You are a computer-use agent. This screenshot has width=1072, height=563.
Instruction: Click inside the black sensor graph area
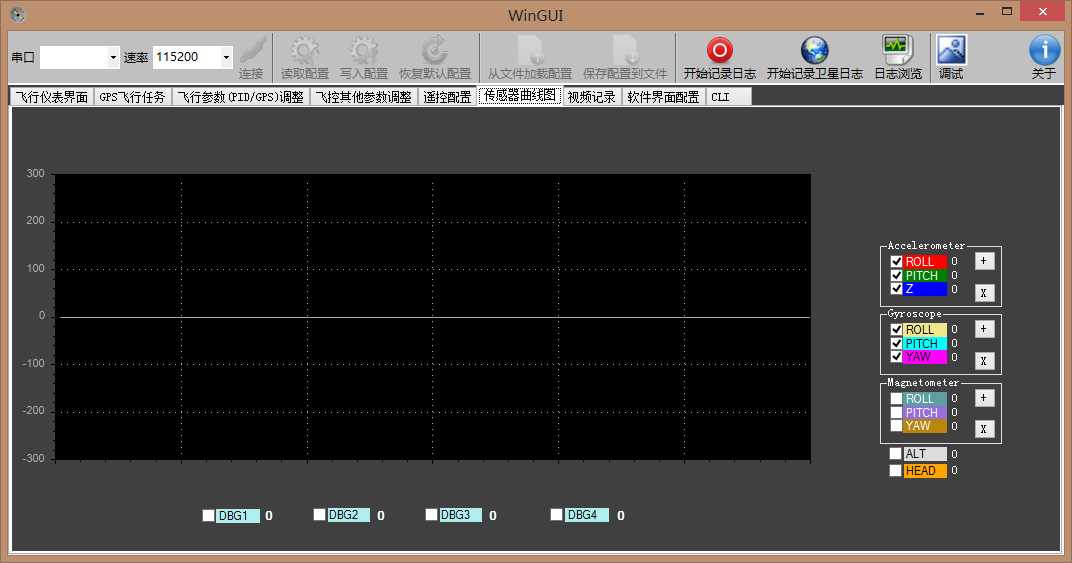(432, 316)
